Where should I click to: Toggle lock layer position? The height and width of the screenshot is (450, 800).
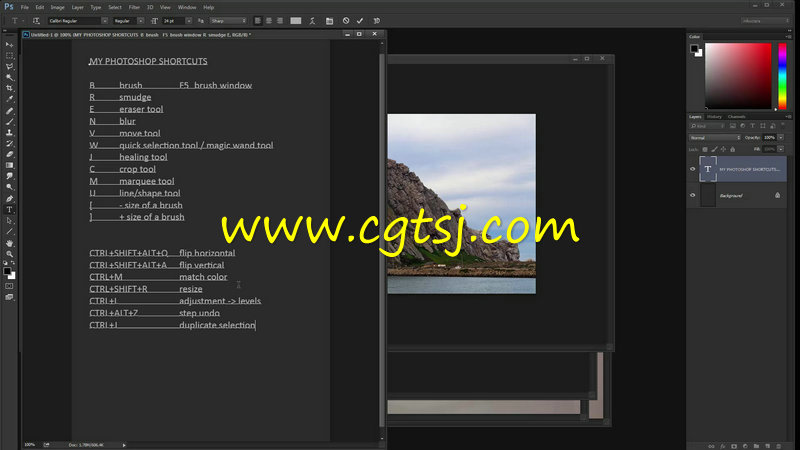723,149
